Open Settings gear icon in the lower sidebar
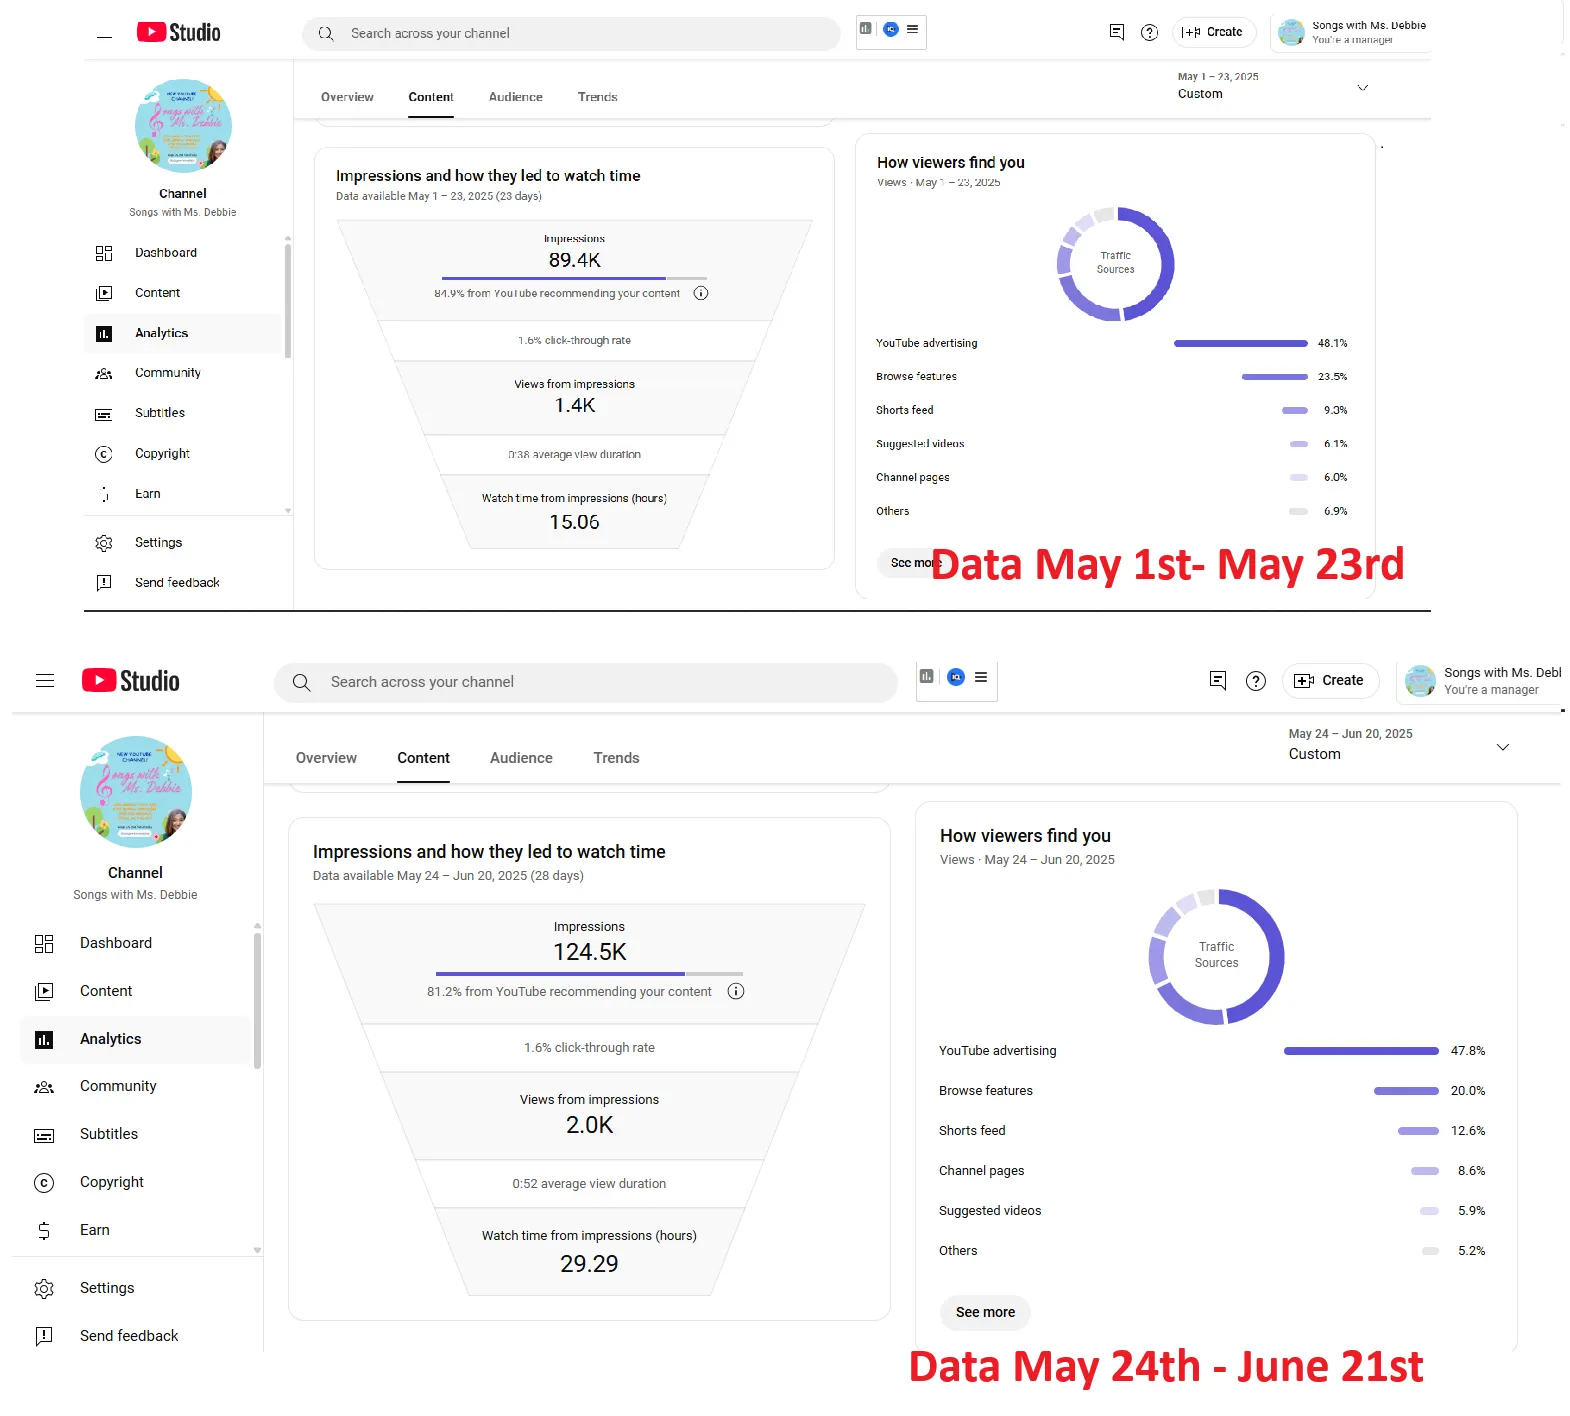 click(x=44, y=1288)
